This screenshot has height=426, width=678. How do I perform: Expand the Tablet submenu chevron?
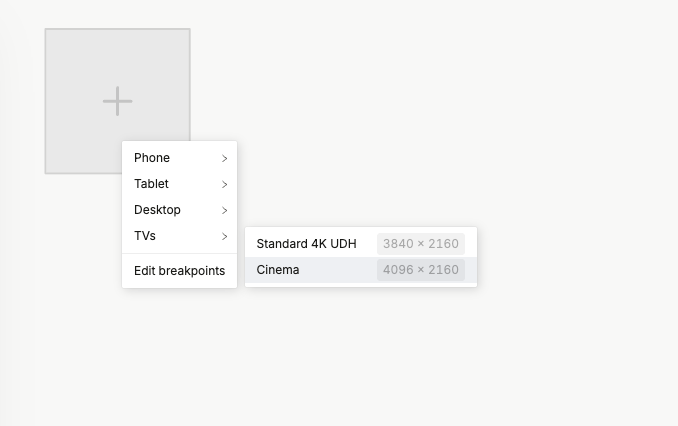click(225, 184)
